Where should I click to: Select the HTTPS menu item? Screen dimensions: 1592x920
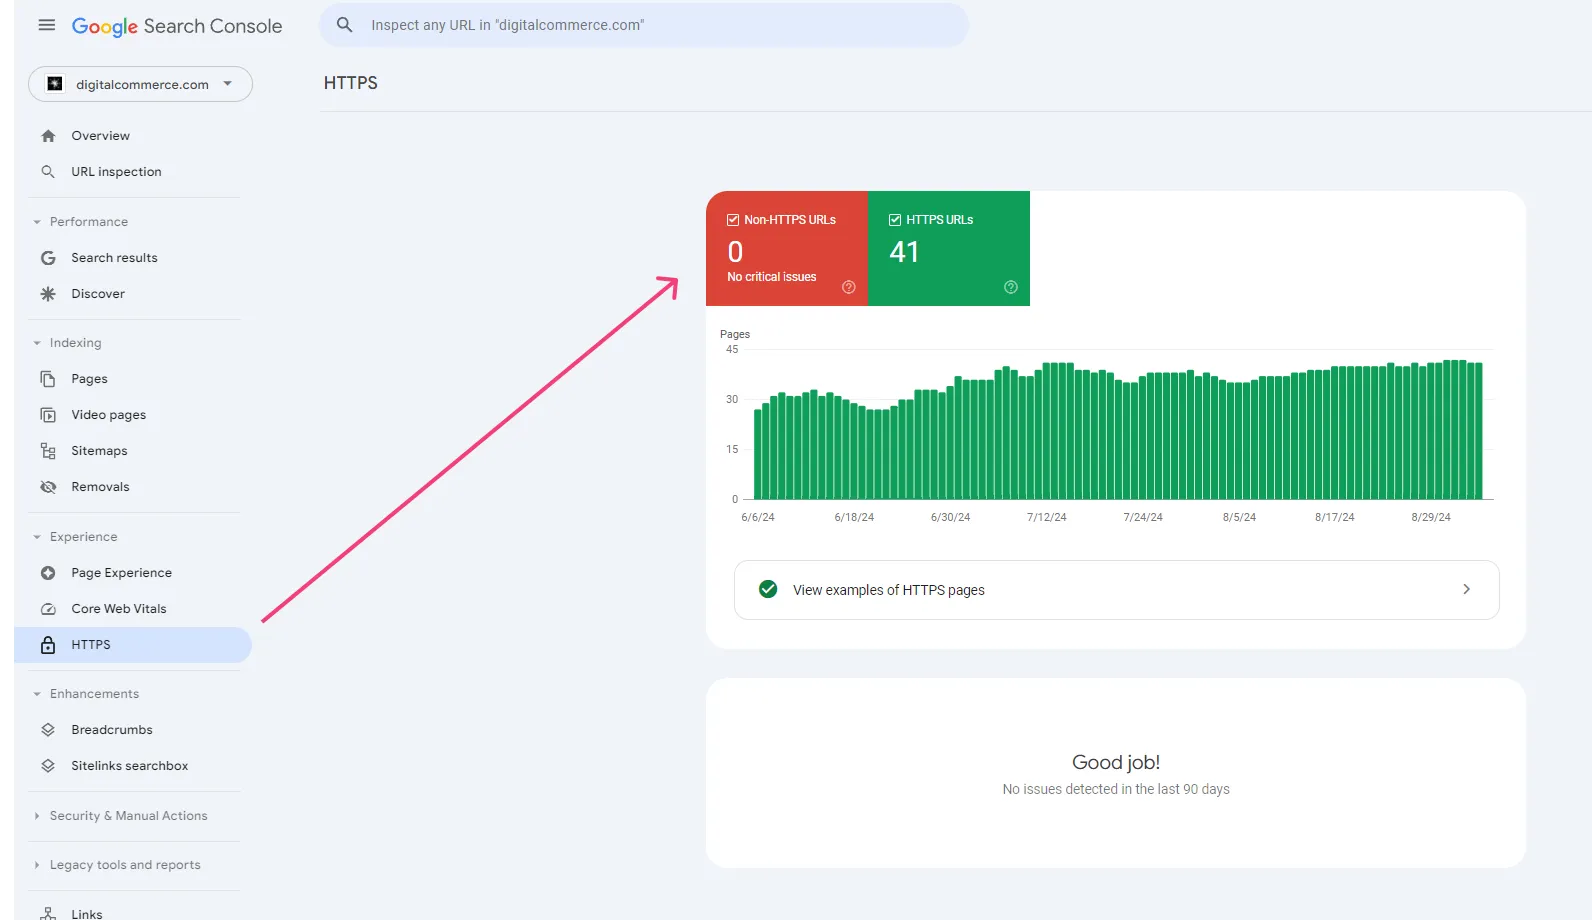coord(133,645)
